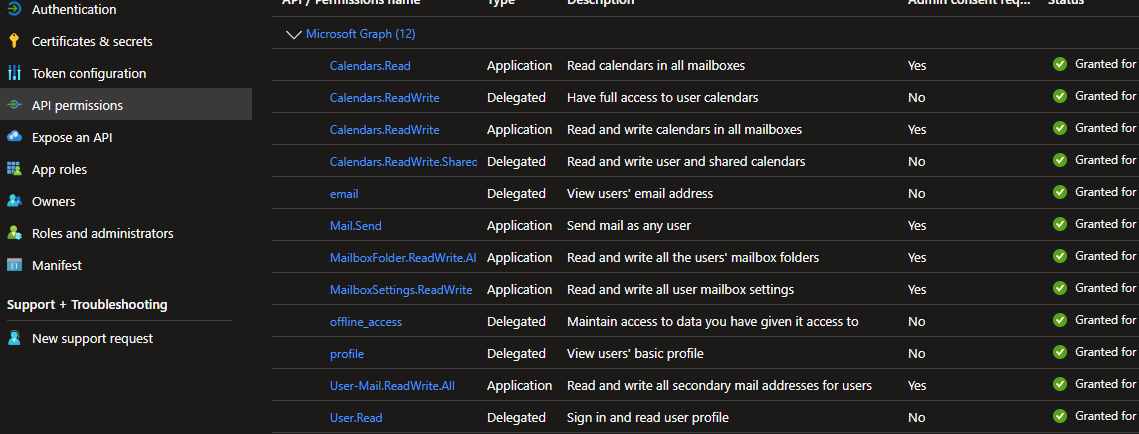Click 'Yes' admin consent in Calendars.Read row
This screenshot has height=434, width=1139.
point(917,65)
